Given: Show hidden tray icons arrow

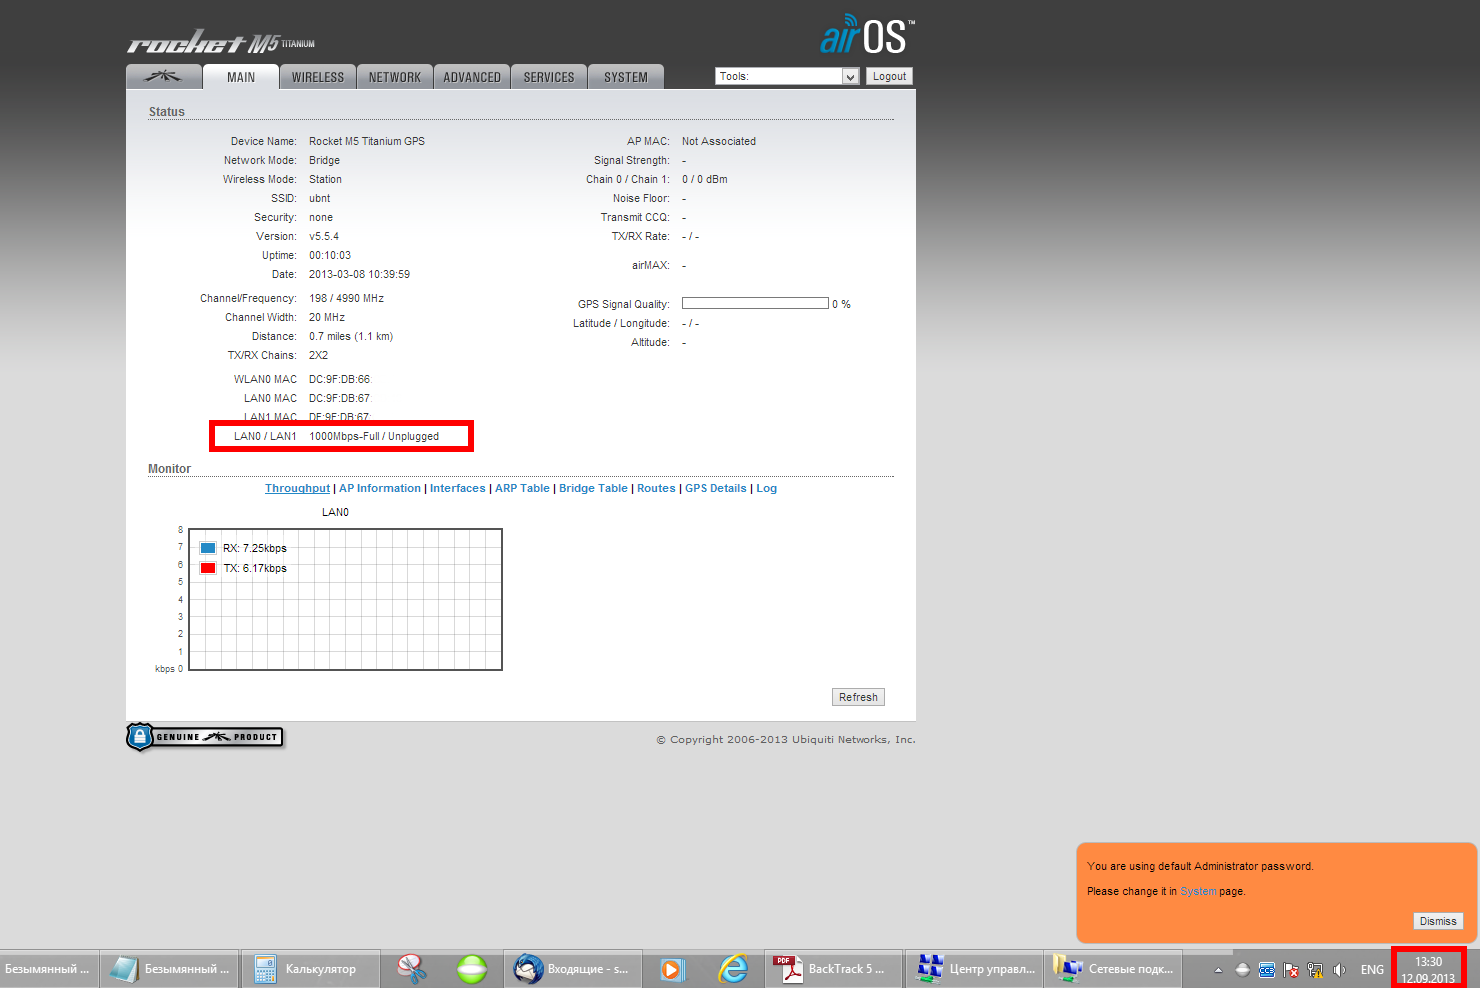Looking at the screenshot, I should coord(1218,970).
